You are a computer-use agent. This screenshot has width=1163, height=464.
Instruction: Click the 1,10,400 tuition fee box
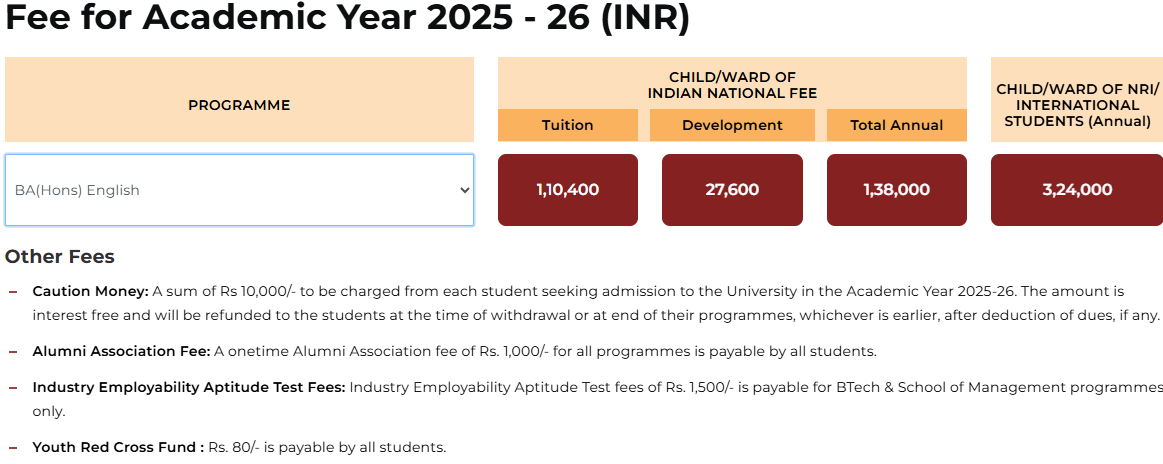(x=567, y=190)
